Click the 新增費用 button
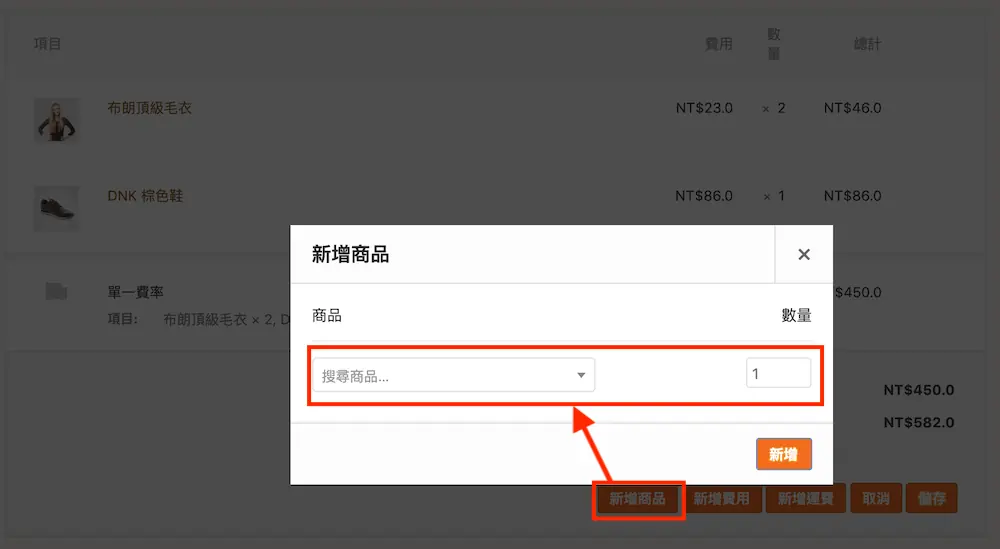The height and width of the screenshot is (549, 1000). pos(721,499)
